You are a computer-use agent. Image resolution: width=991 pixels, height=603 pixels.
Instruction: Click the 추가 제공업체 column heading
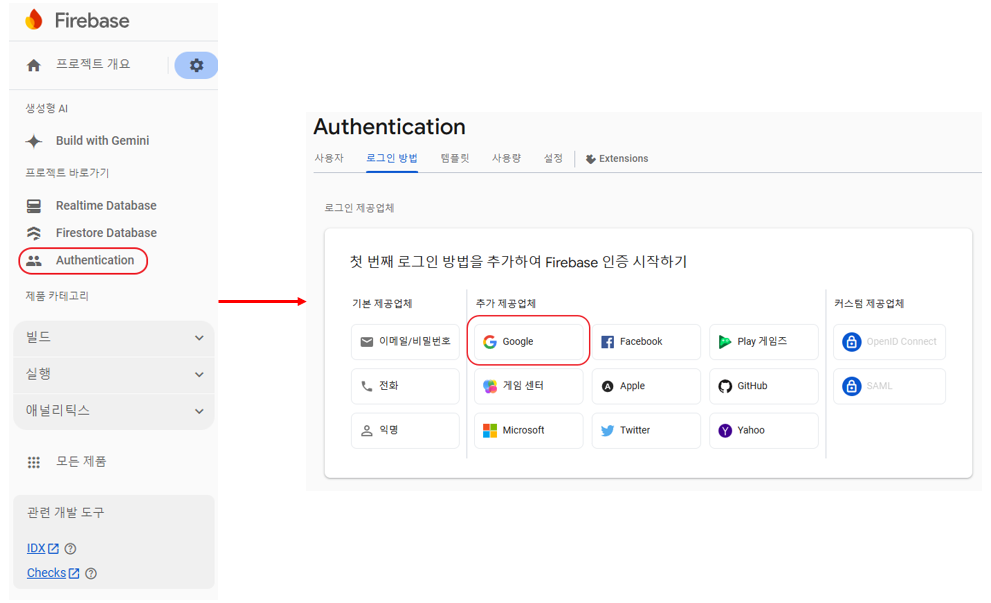pyautogui.click(x=506, y=304)
